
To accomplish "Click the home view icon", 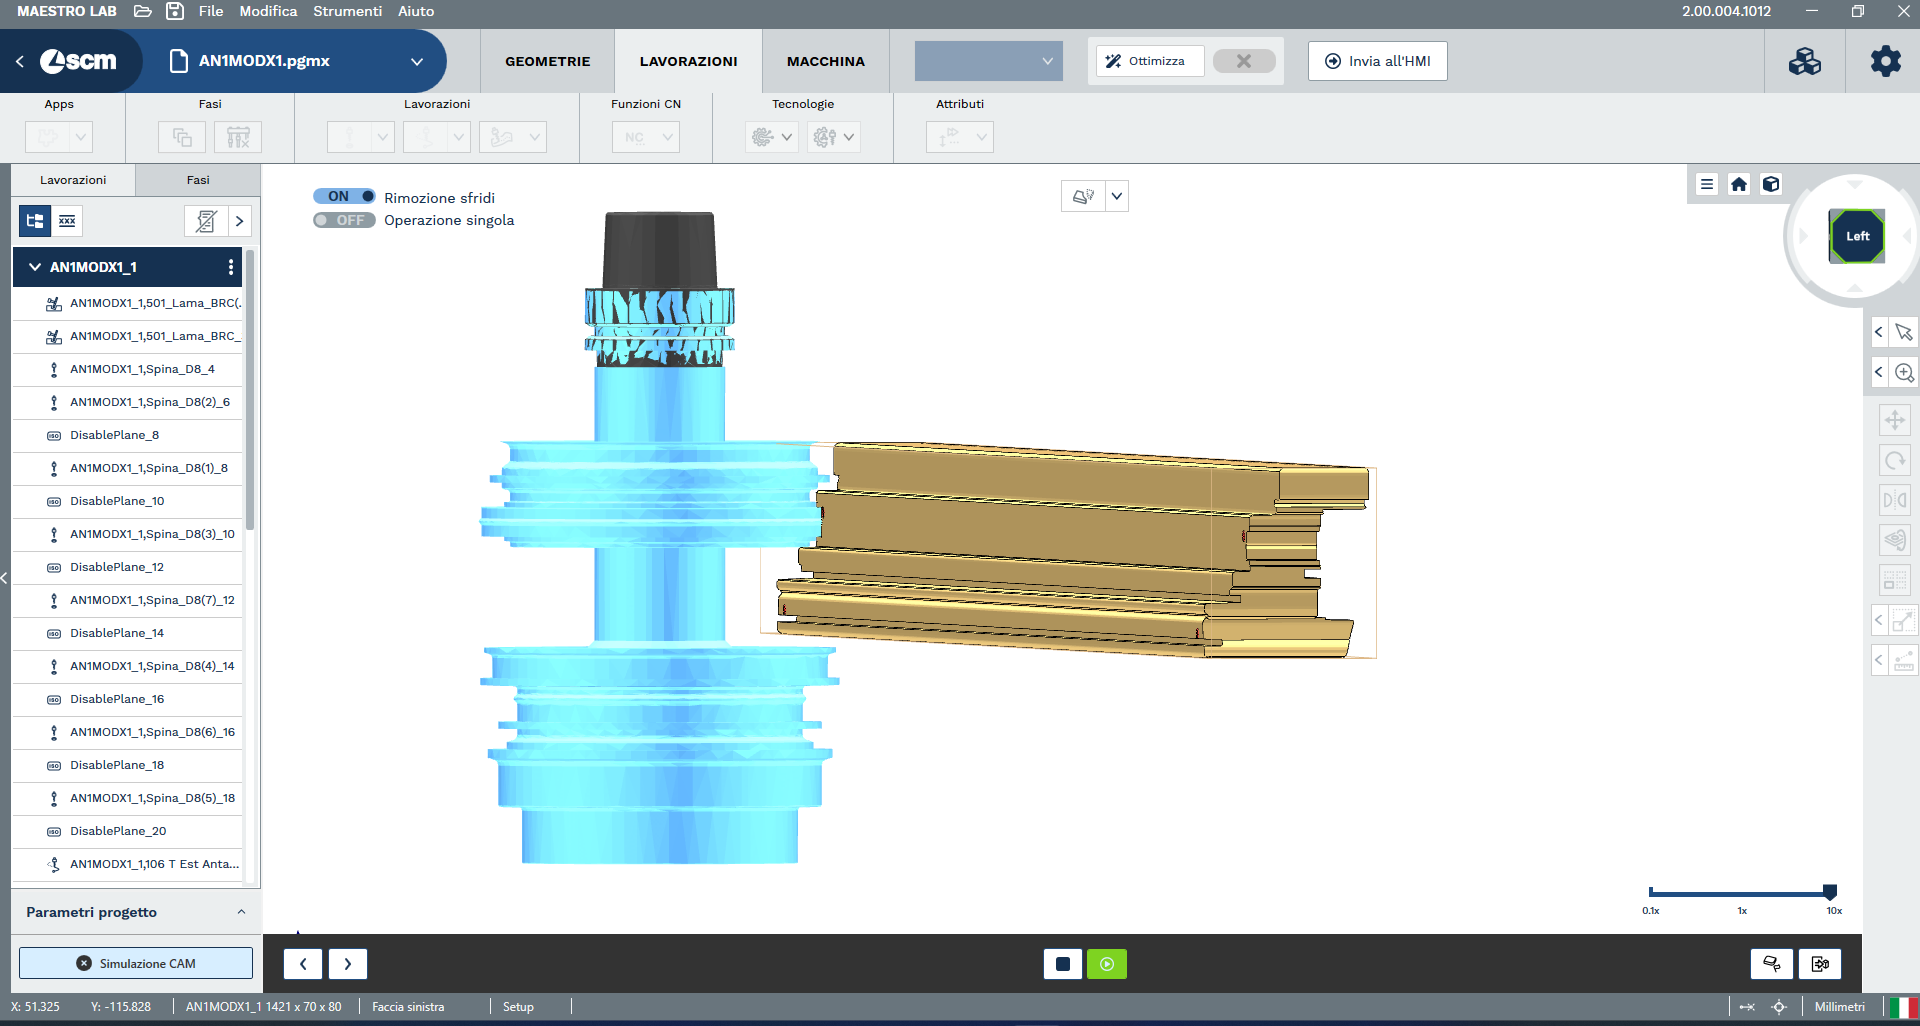I will click(x=1739, y=184).
